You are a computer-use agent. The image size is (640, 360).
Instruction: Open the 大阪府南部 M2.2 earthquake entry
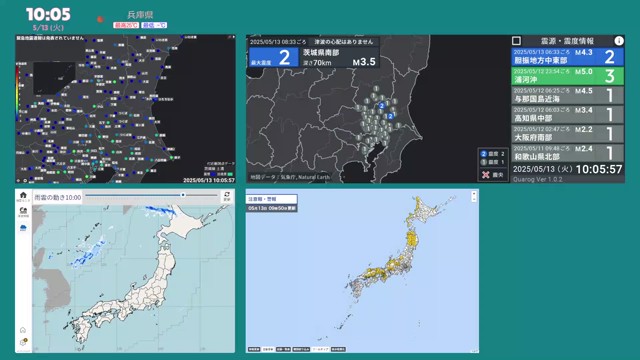(567, 133)
